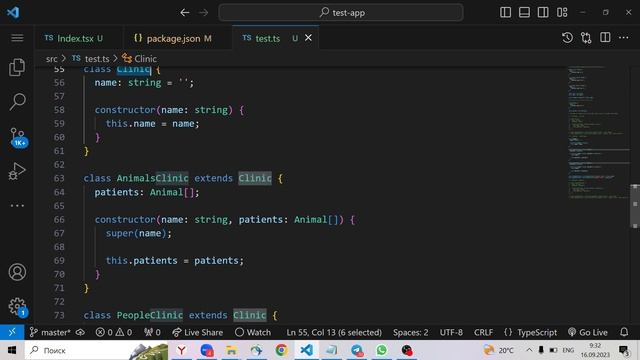Toggle secondary side bar layout
This screenshot has width=640, height=360.
click(543, 12)
